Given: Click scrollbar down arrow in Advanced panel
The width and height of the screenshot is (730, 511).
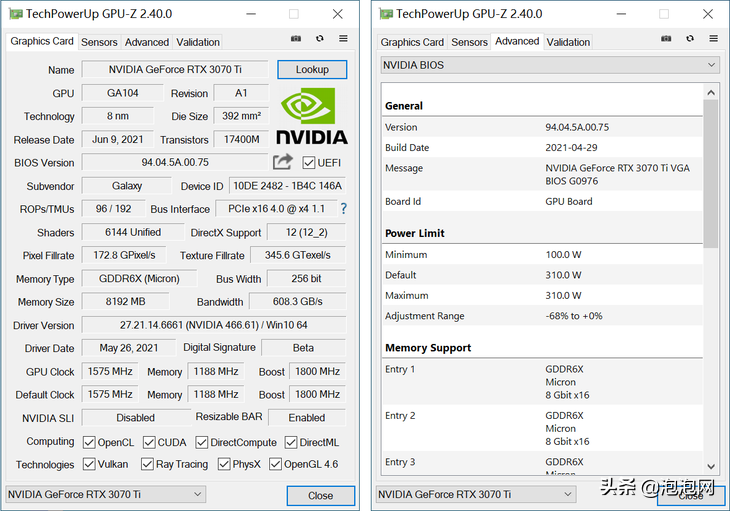Looking at the screenshot, I should [711, 467].
